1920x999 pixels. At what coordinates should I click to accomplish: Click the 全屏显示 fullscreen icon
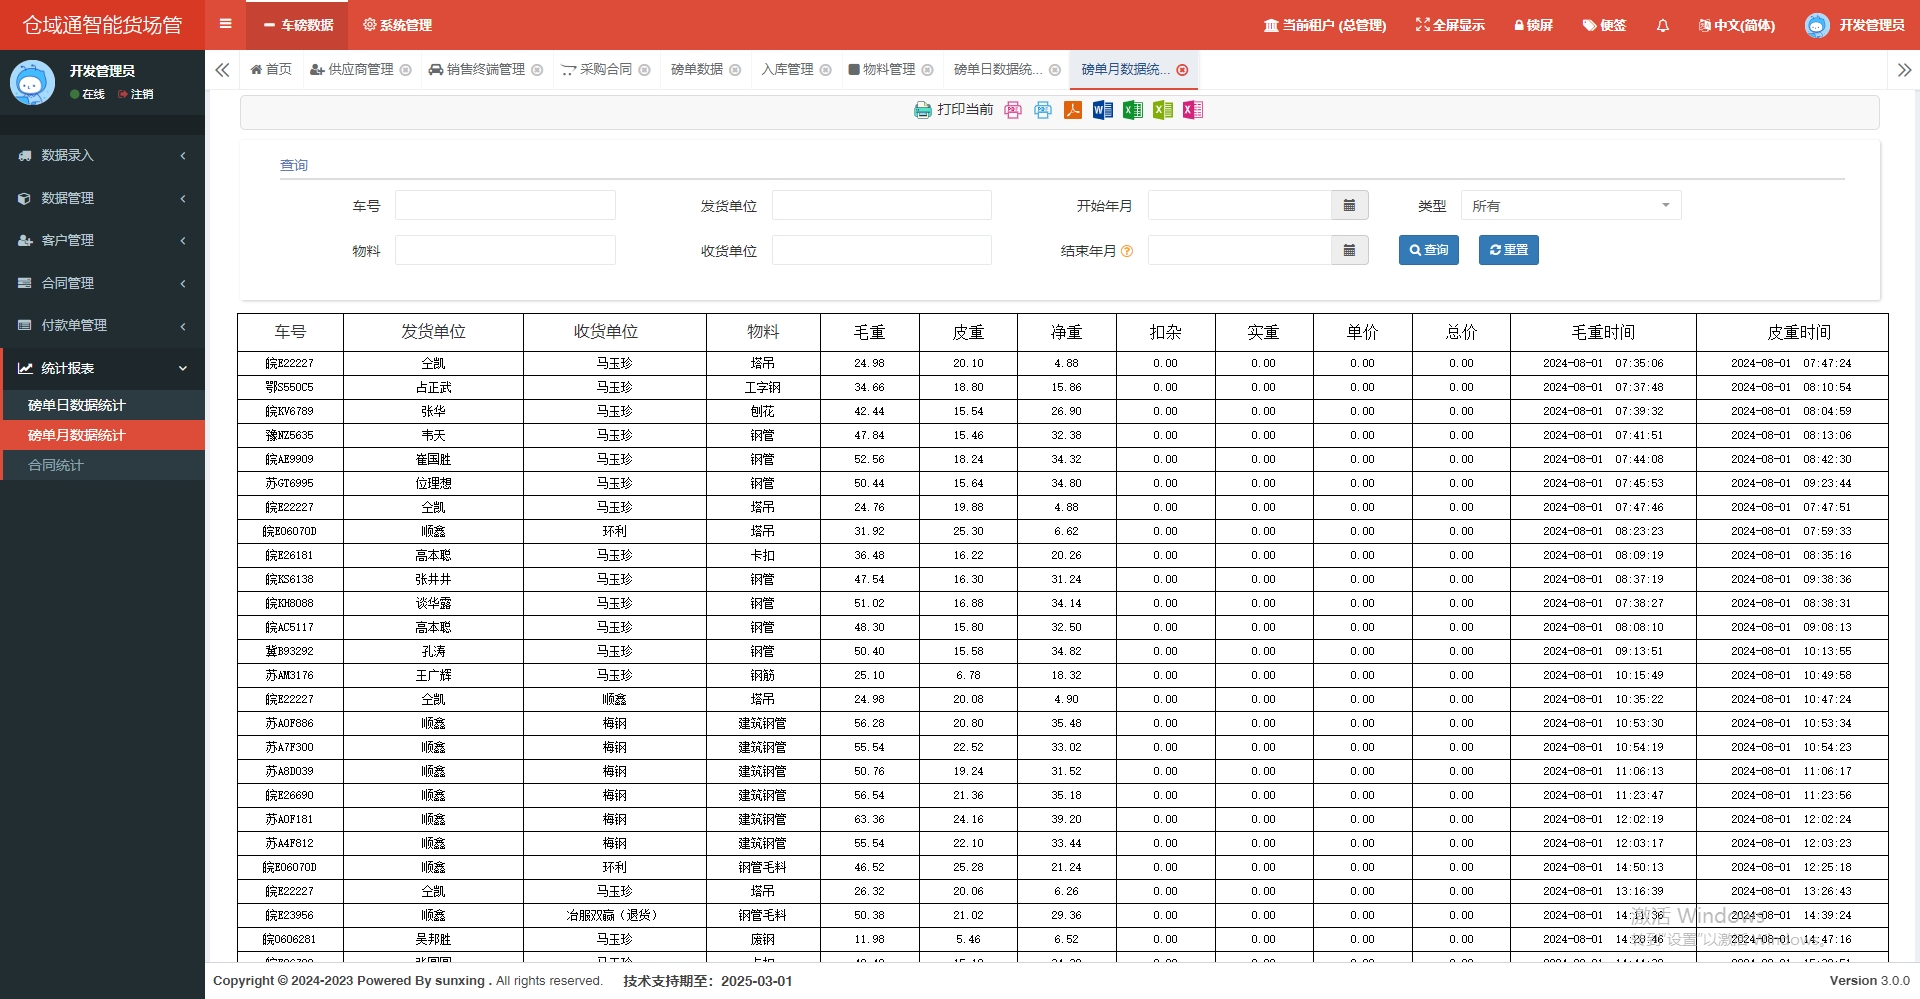point(1449,25)
